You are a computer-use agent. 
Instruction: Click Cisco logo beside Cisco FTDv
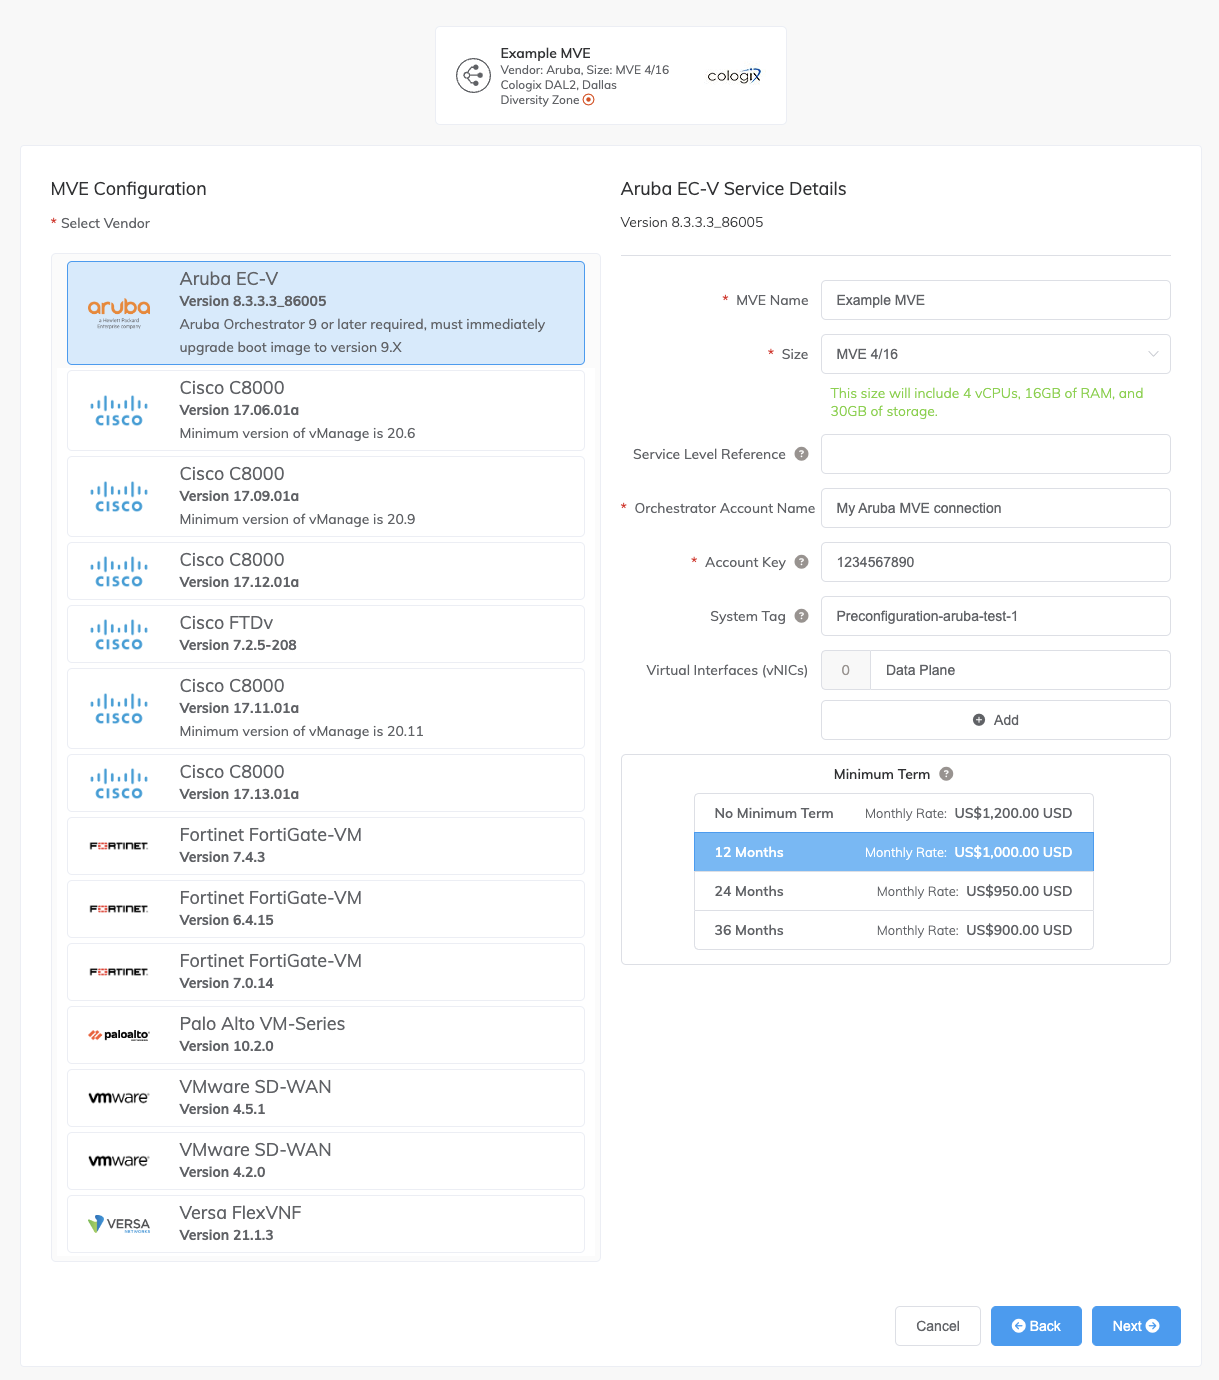[x=119, y=635]
